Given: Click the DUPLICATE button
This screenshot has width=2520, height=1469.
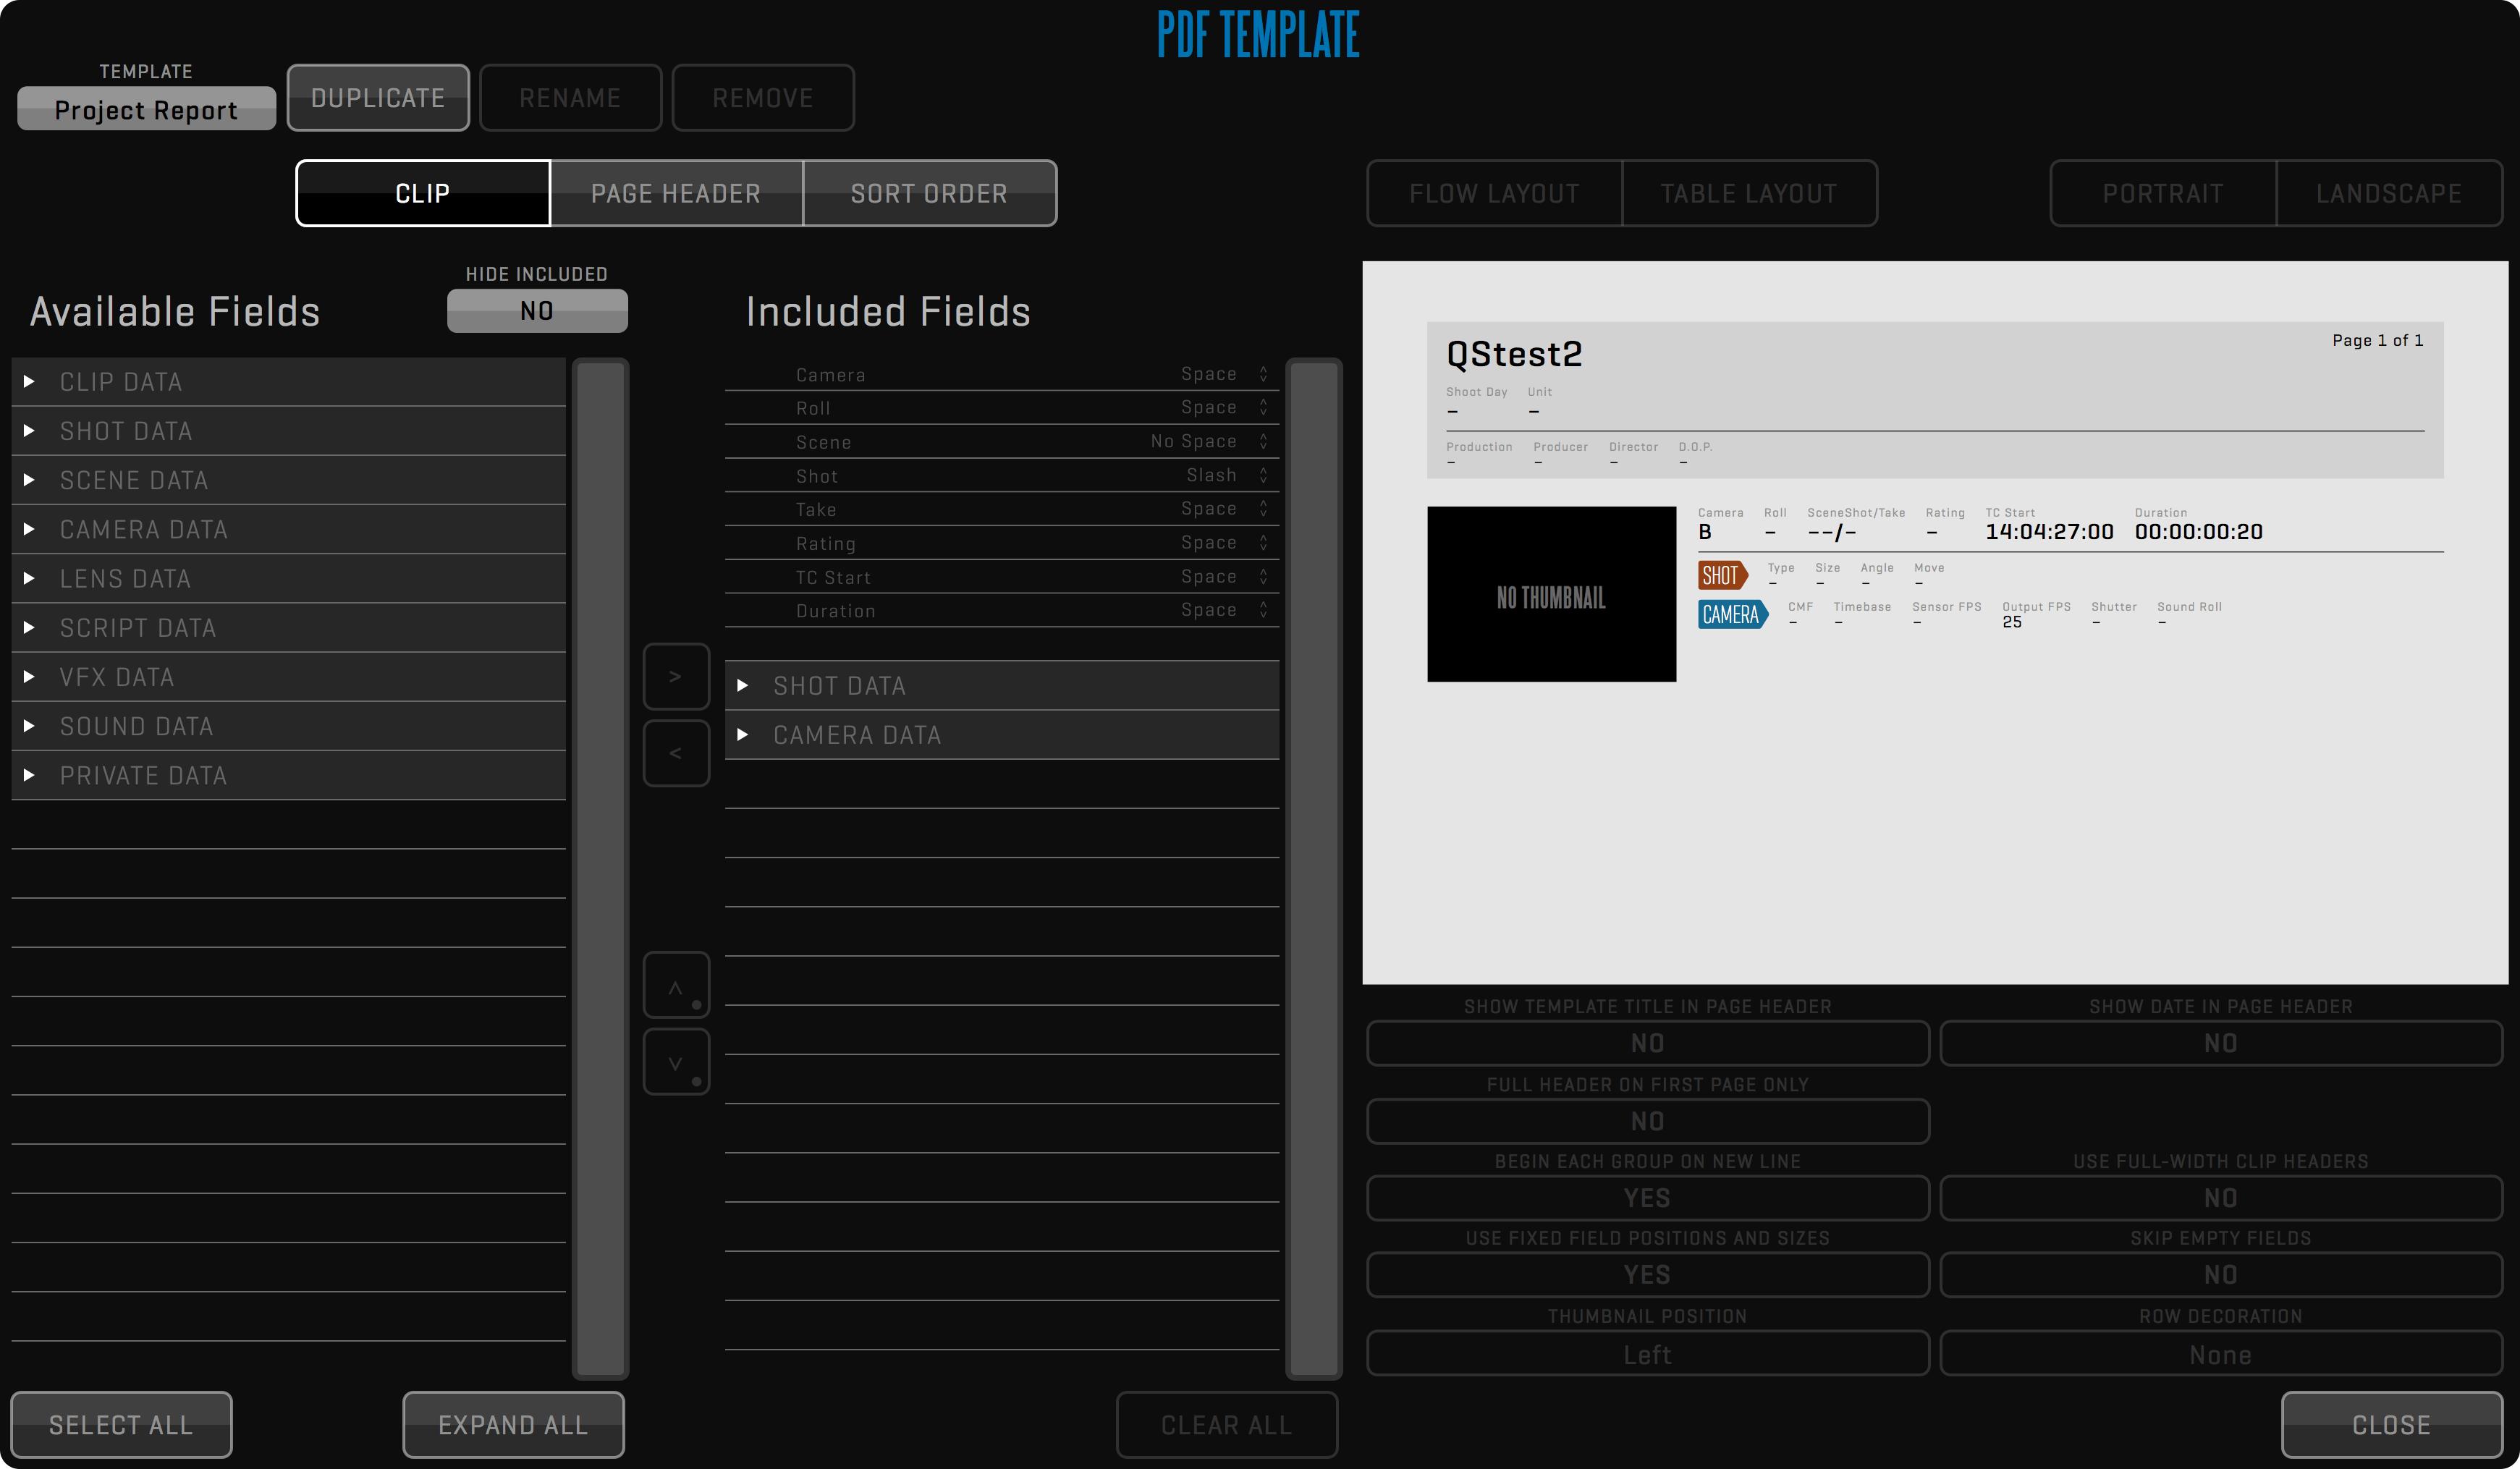Looking at the screenshot, I should point(378,98).
